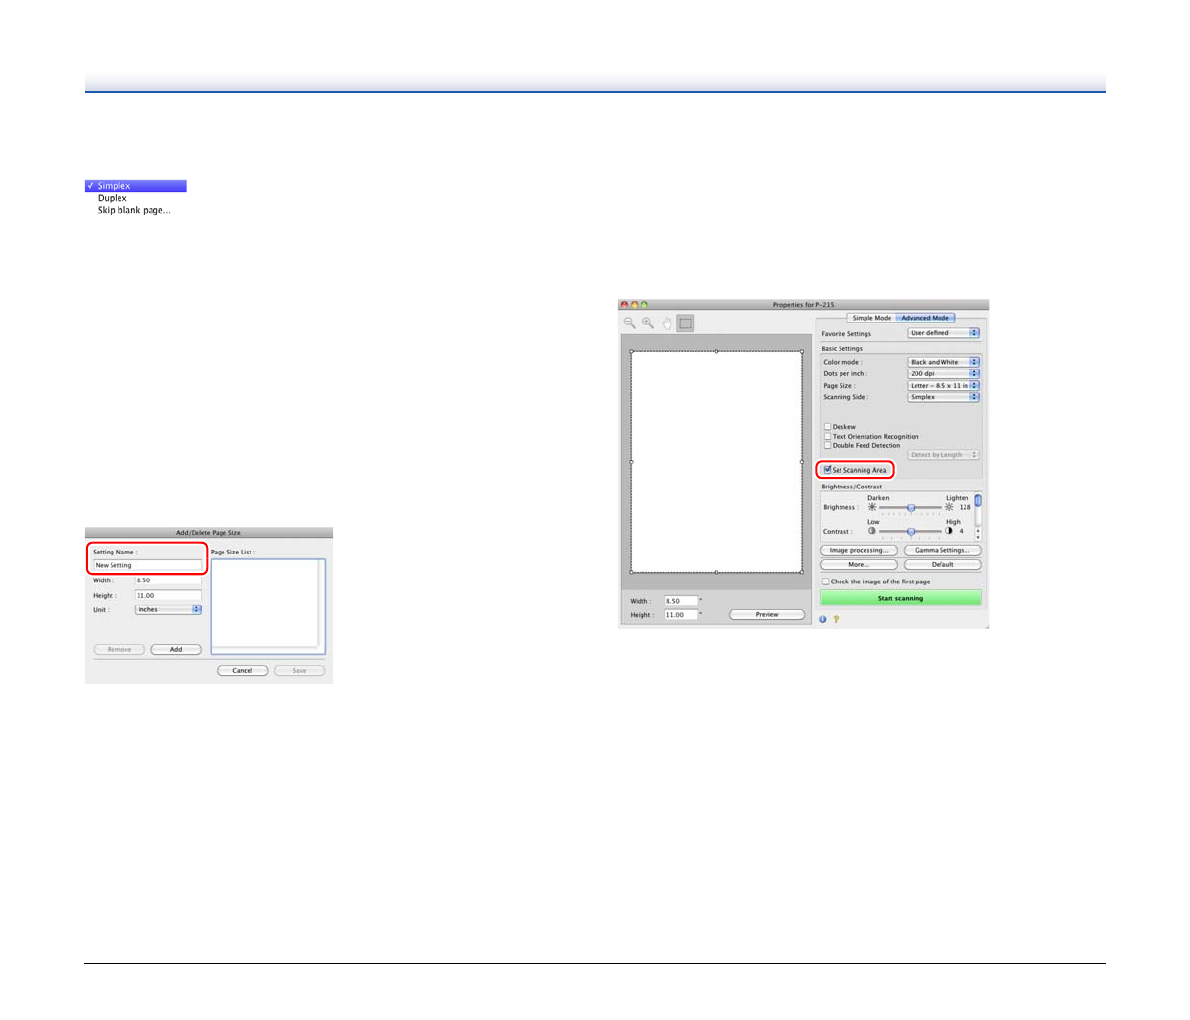This screenshot has height=1020, width=1190.
Task: Click the Brightness slider handle
Action: [x=911, y=507]
